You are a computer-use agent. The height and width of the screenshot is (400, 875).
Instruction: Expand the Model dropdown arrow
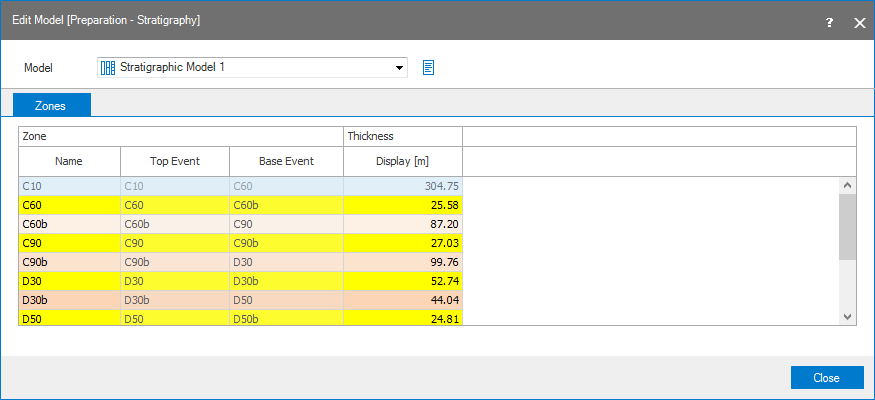400,68
